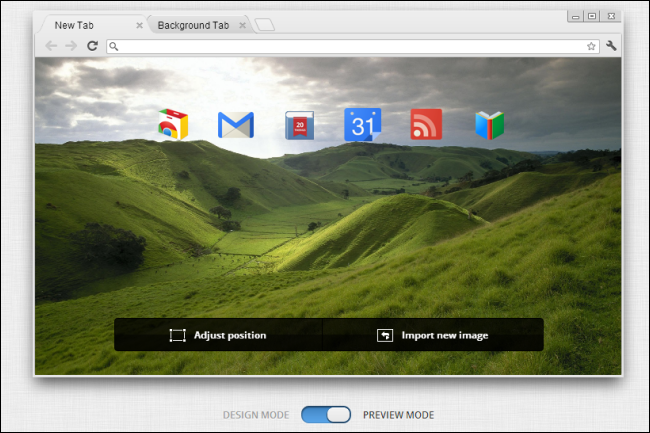Screen dimensions: 650x433
Task: Open the Google Calendar 31 icon
Action: (363, 125)
